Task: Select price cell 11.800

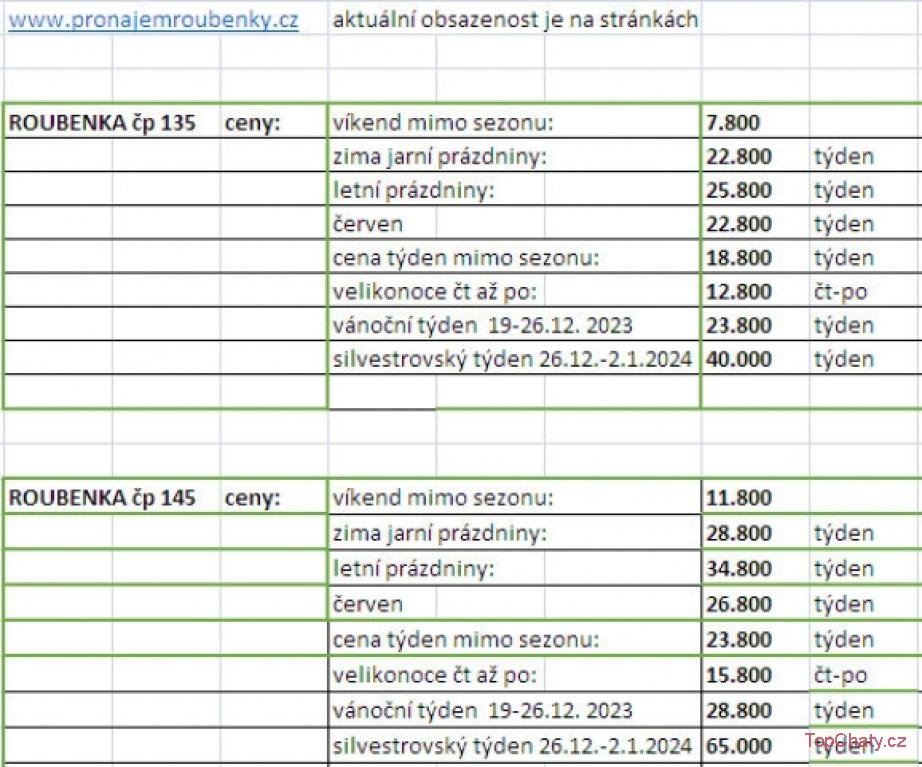Action: [739, 498]
